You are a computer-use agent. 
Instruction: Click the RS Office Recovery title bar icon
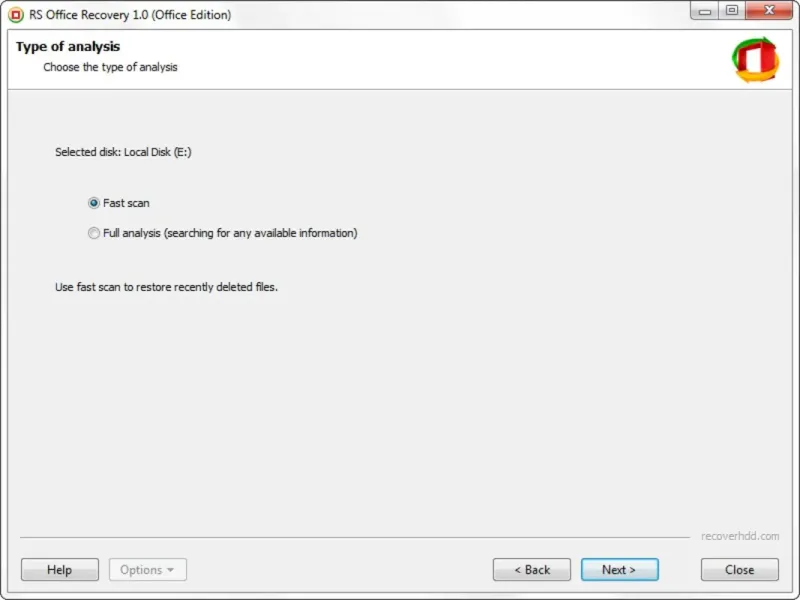[x=15, y=15]
